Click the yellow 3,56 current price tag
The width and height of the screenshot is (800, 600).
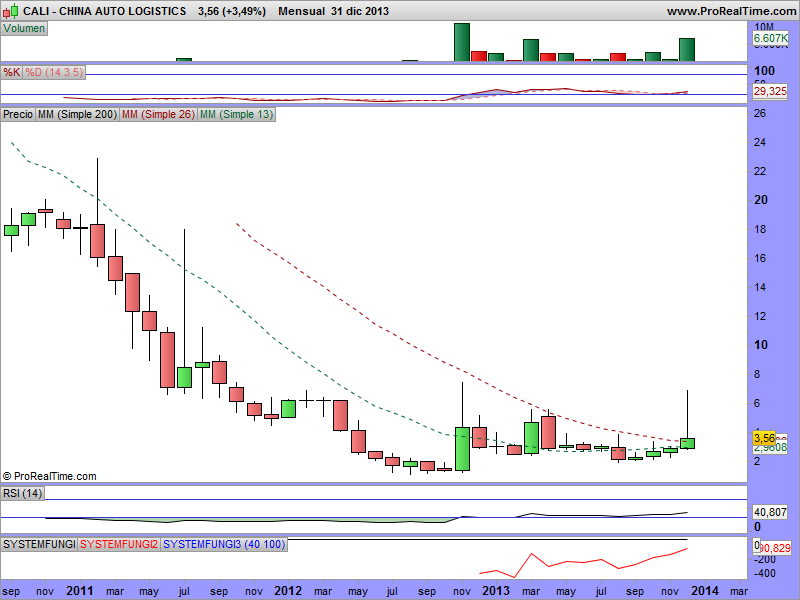click(x=764, y=438)
